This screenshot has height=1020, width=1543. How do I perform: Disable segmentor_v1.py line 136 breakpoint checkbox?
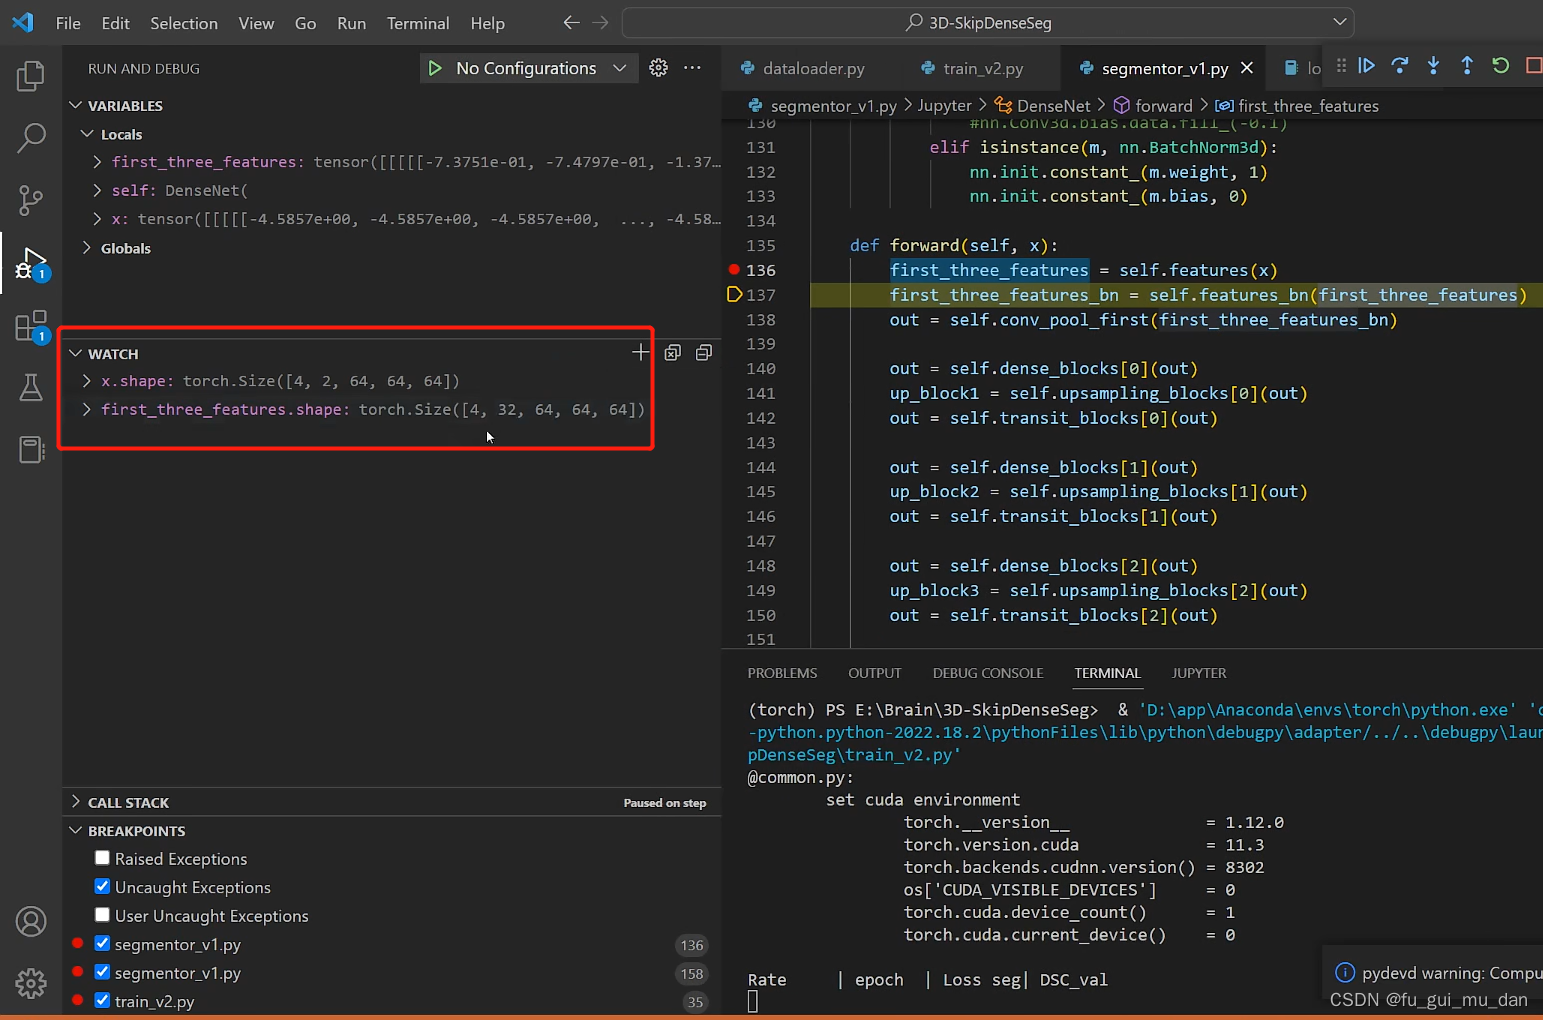102,943
